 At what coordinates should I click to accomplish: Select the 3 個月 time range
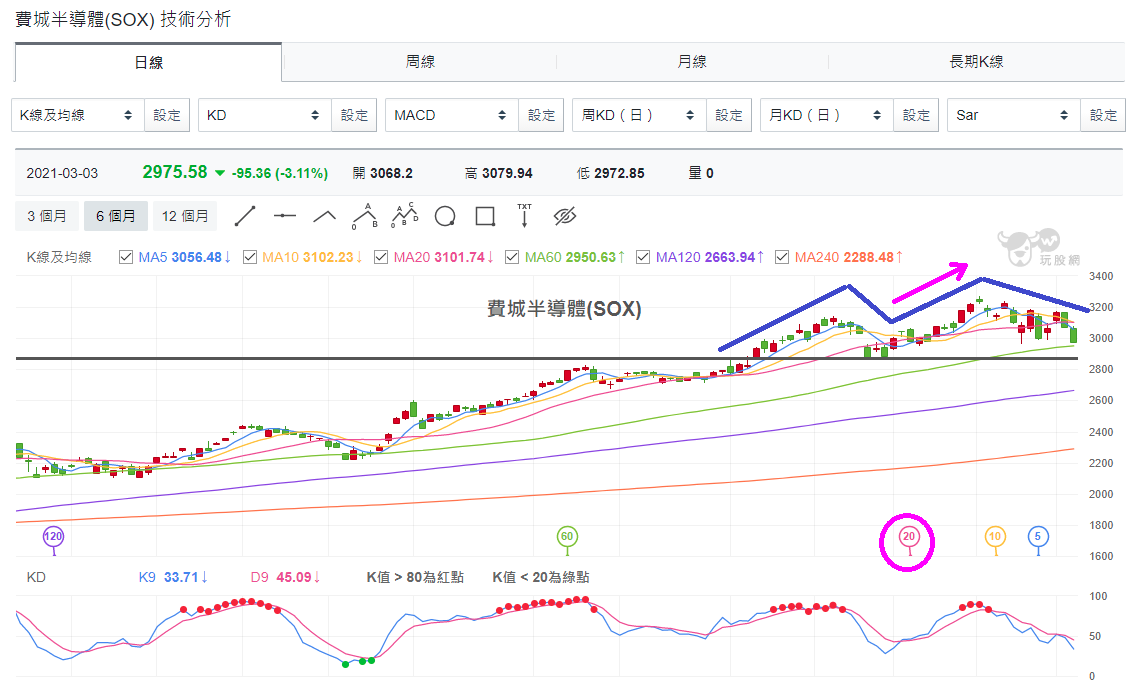47,216
